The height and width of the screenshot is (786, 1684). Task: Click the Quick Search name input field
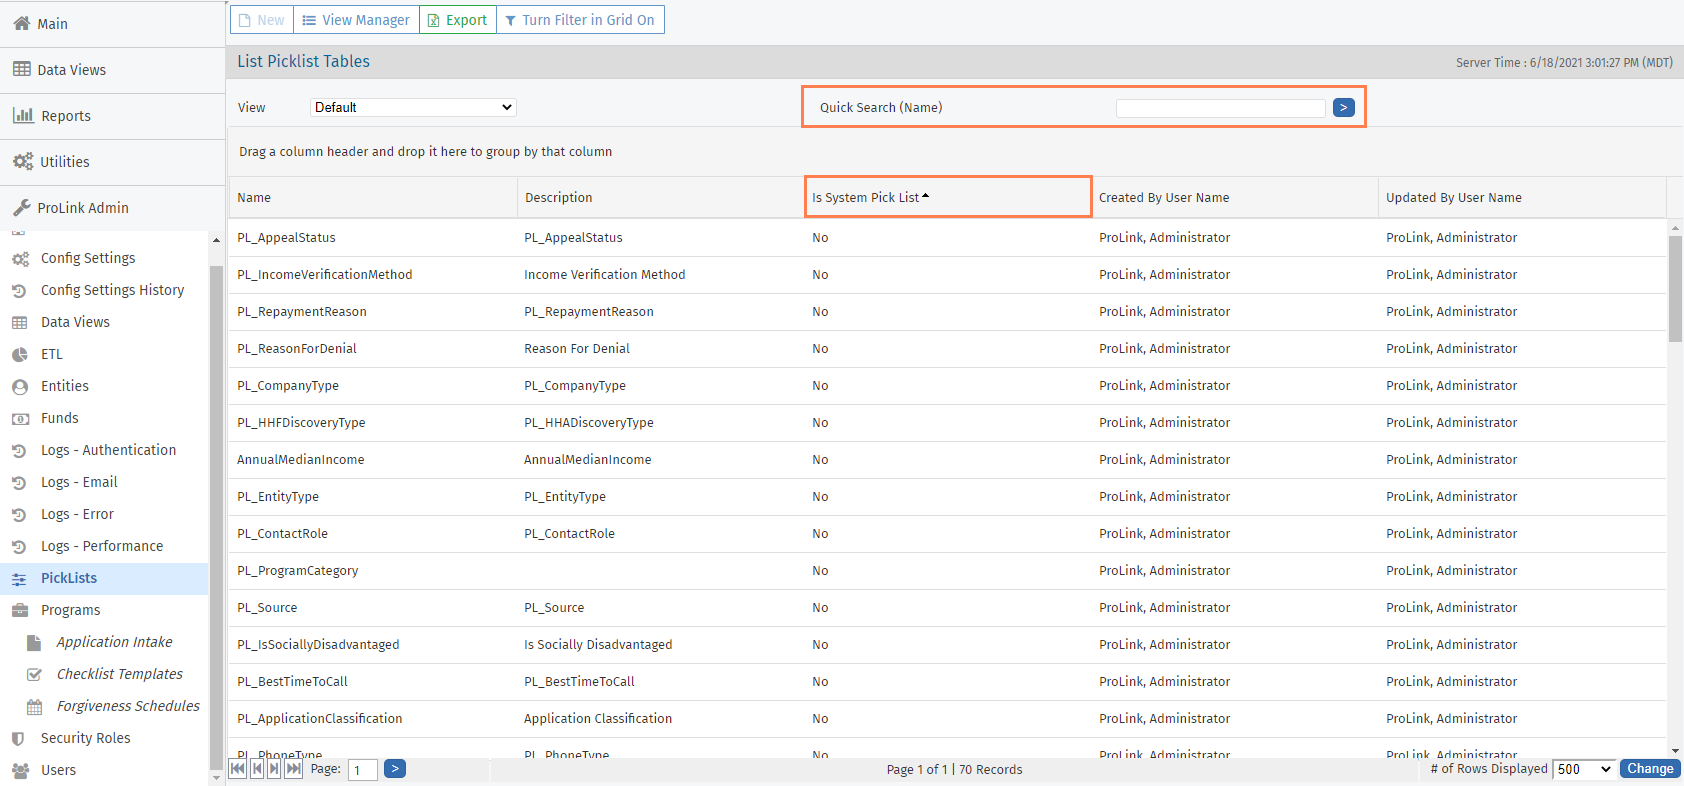click(1220, 108)
